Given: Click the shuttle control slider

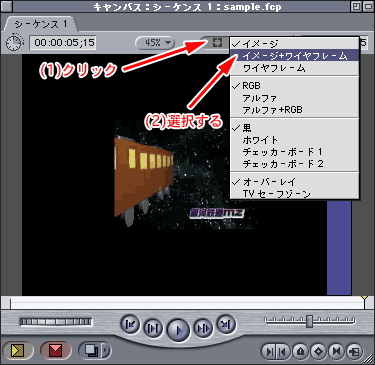Looking at the screenshot, I should click(310, 321).
